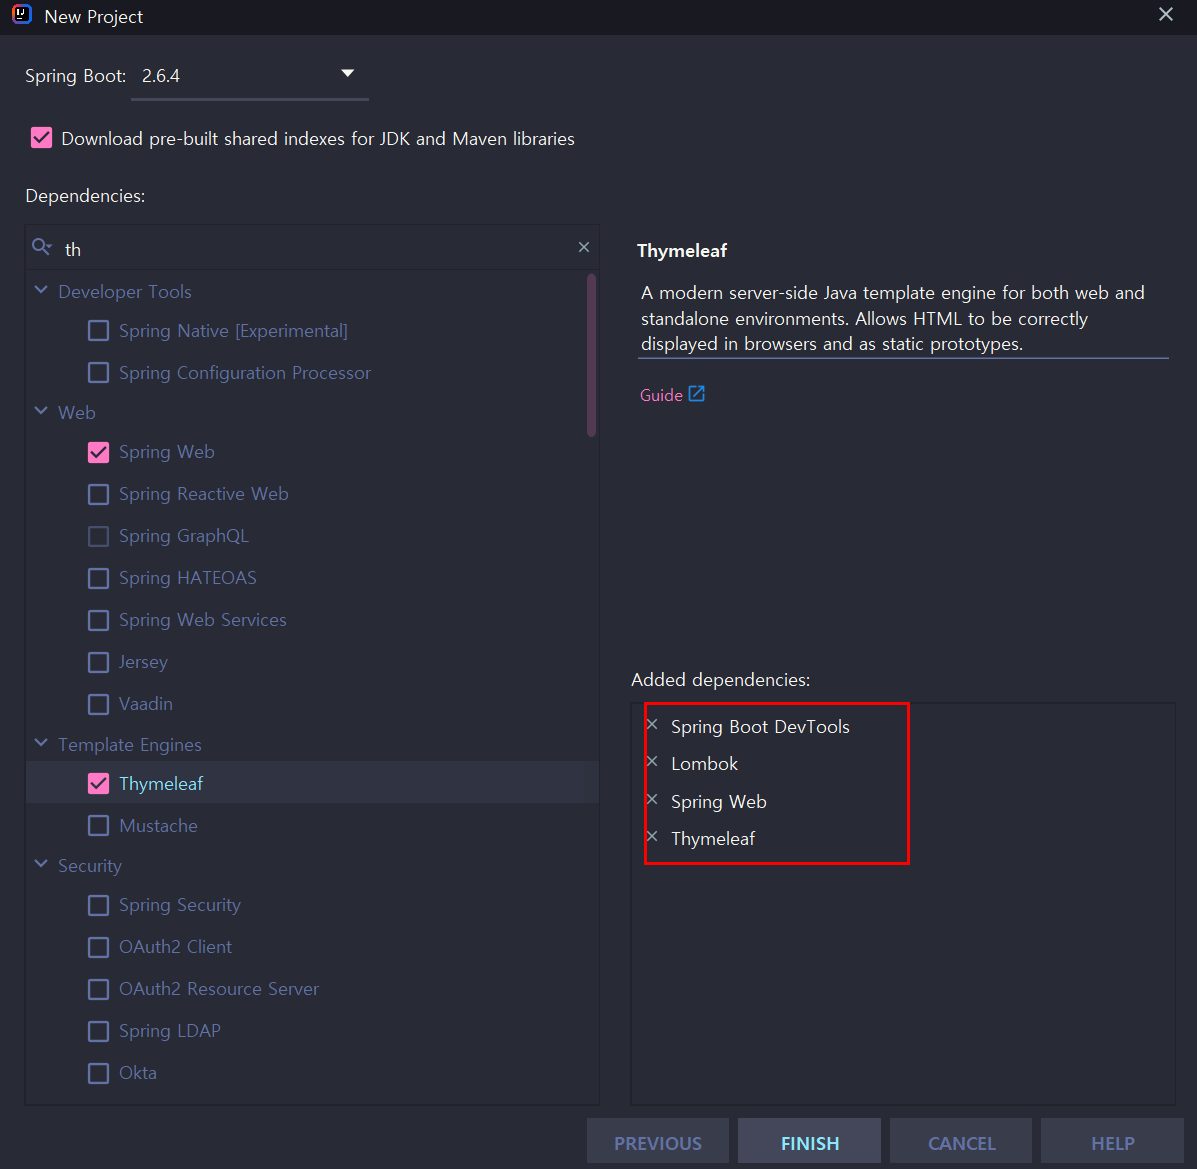
Task: Collapse the Web group
Action: coord(41,411)
